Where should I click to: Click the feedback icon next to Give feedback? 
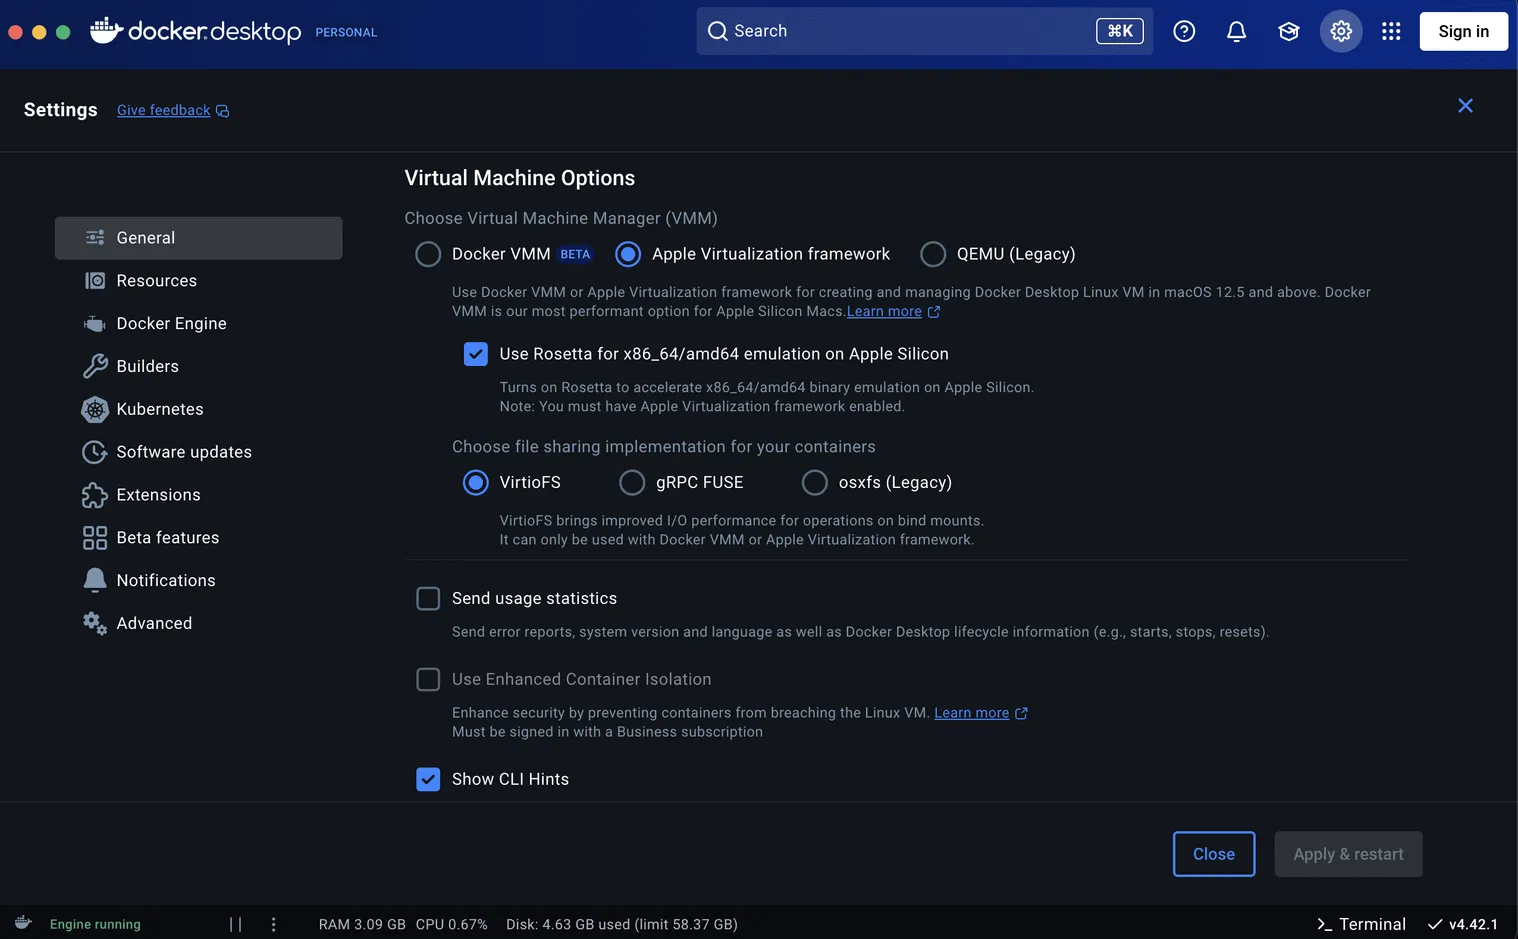point(223,111)
